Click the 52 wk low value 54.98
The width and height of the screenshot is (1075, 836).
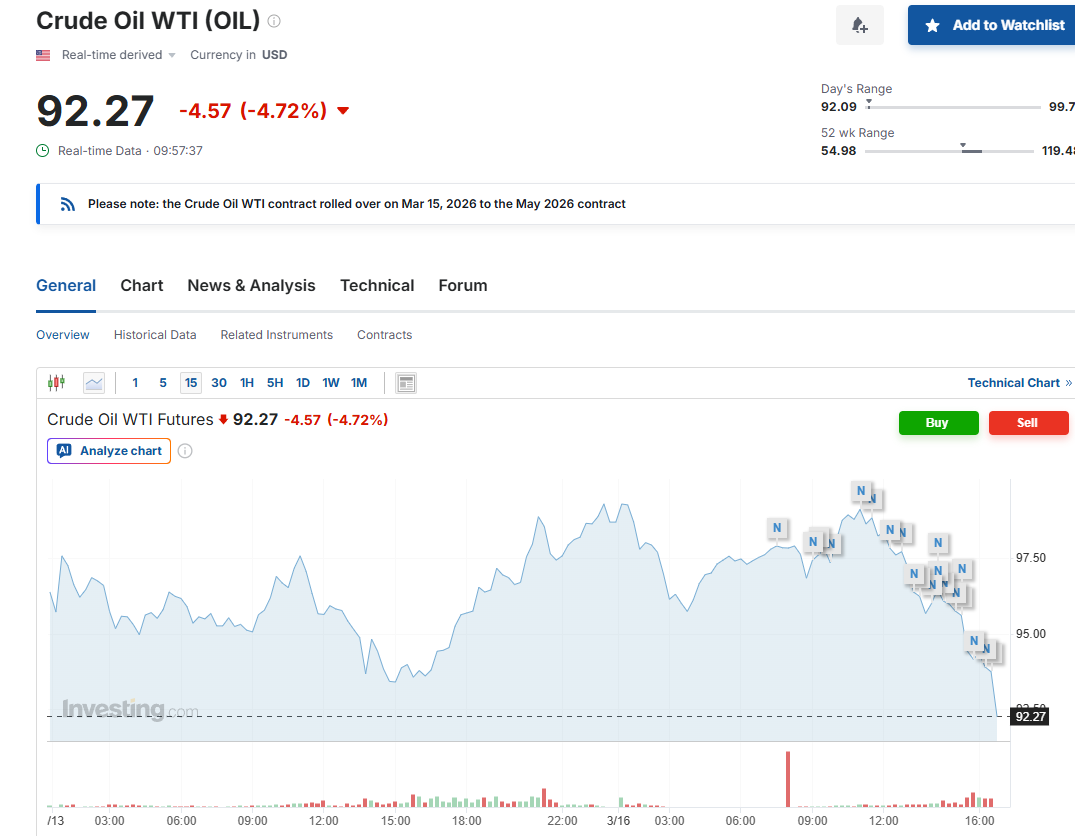[x=838, y=150]
